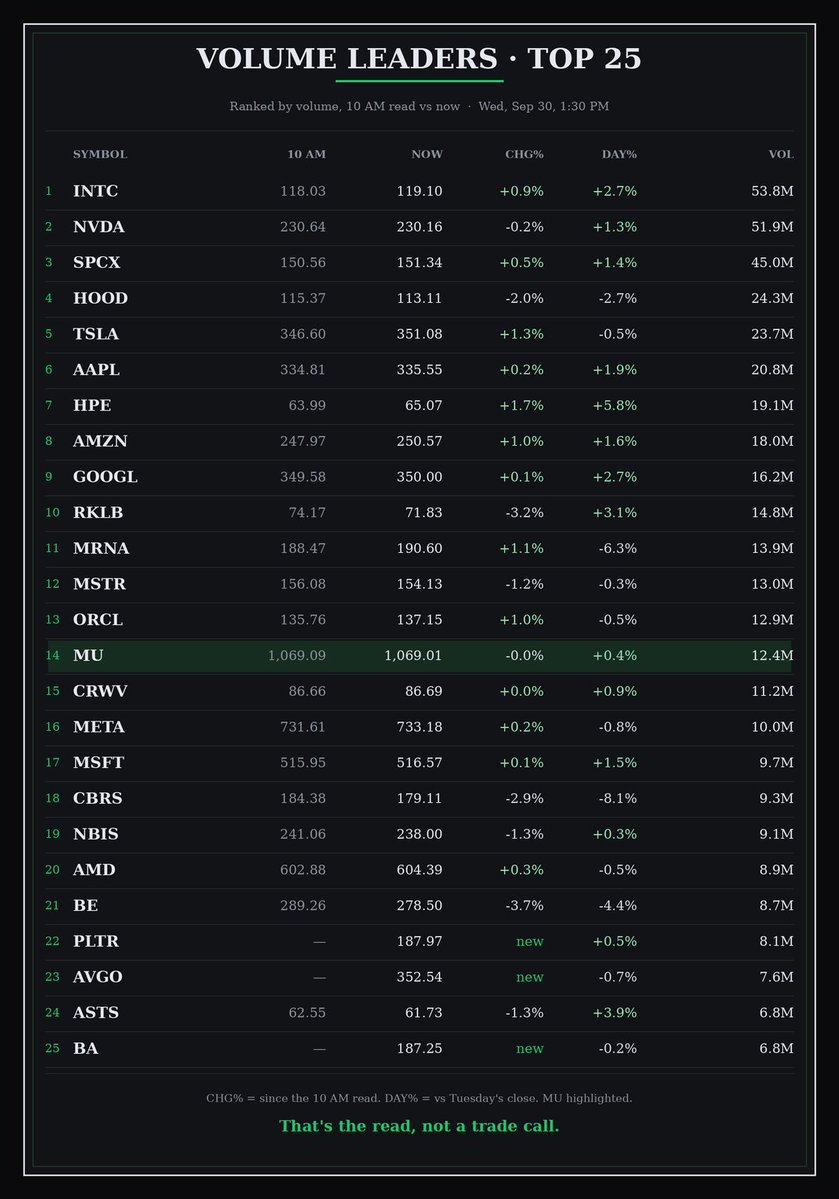
Task: Click MRNA's day change -6.3%
Action: (x=618, y=548)
